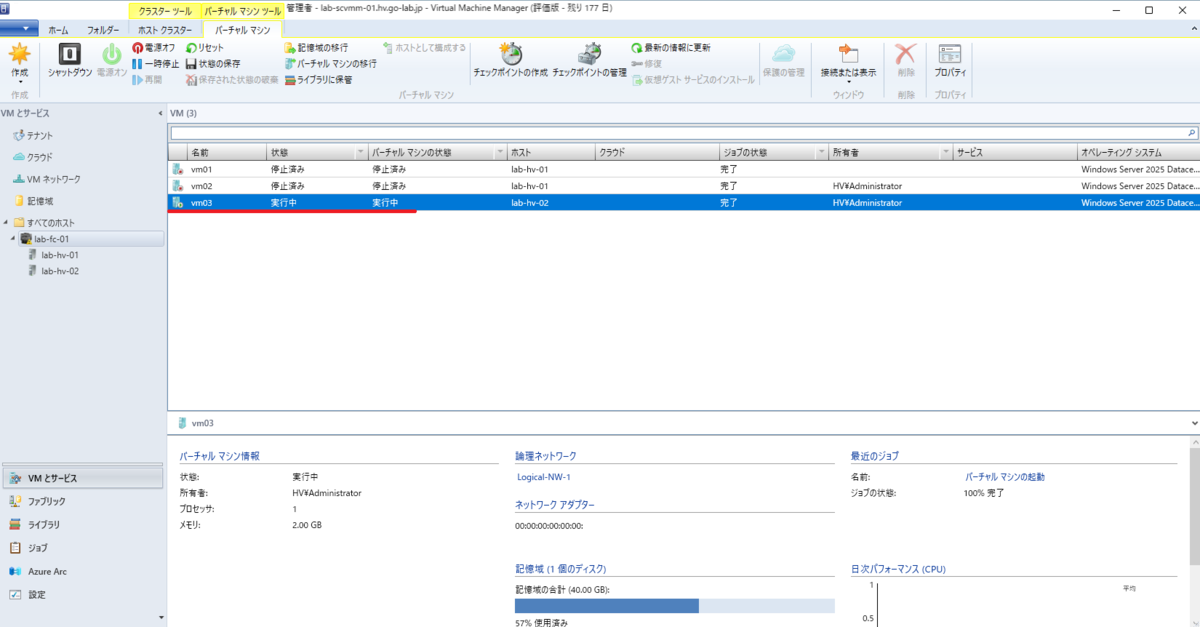Click vm01's lab-hv-01 host cell
Viewport: 1200px width, 627px height.
(x=529, y=169)
